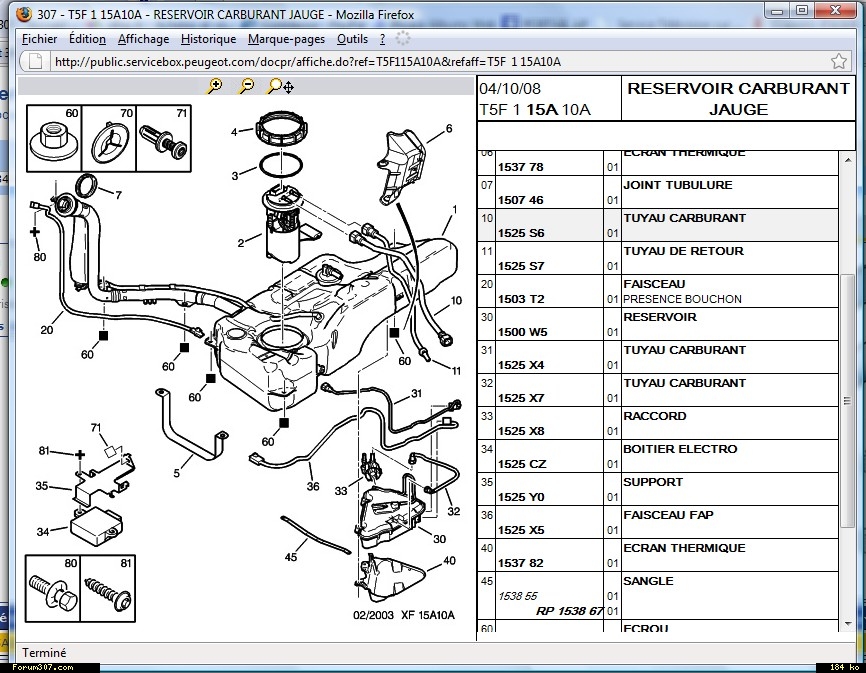866x673 pixels.
Task: Zoom out with the minus magnifier icon
Action: [x=246, y=86]
